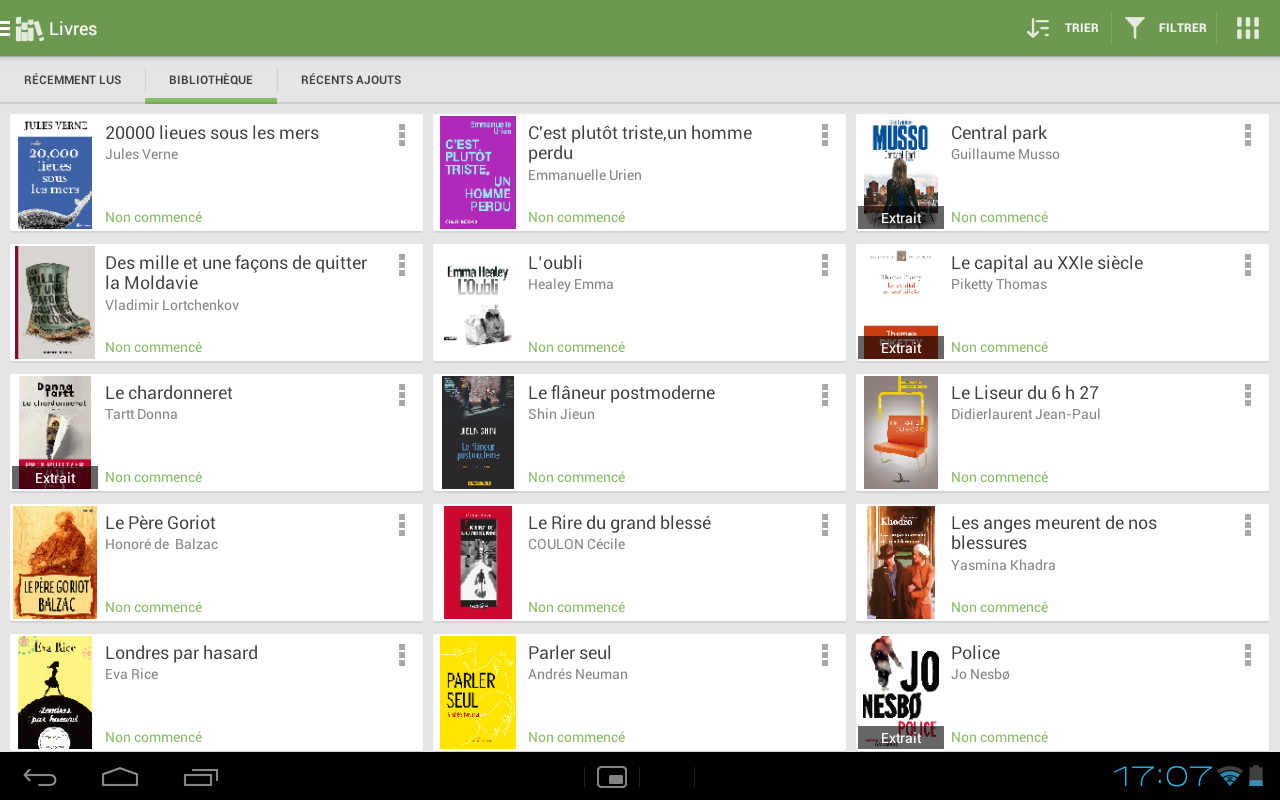
Task: Open the Emma Healey L'oubli cover
Action: point(478,302)
